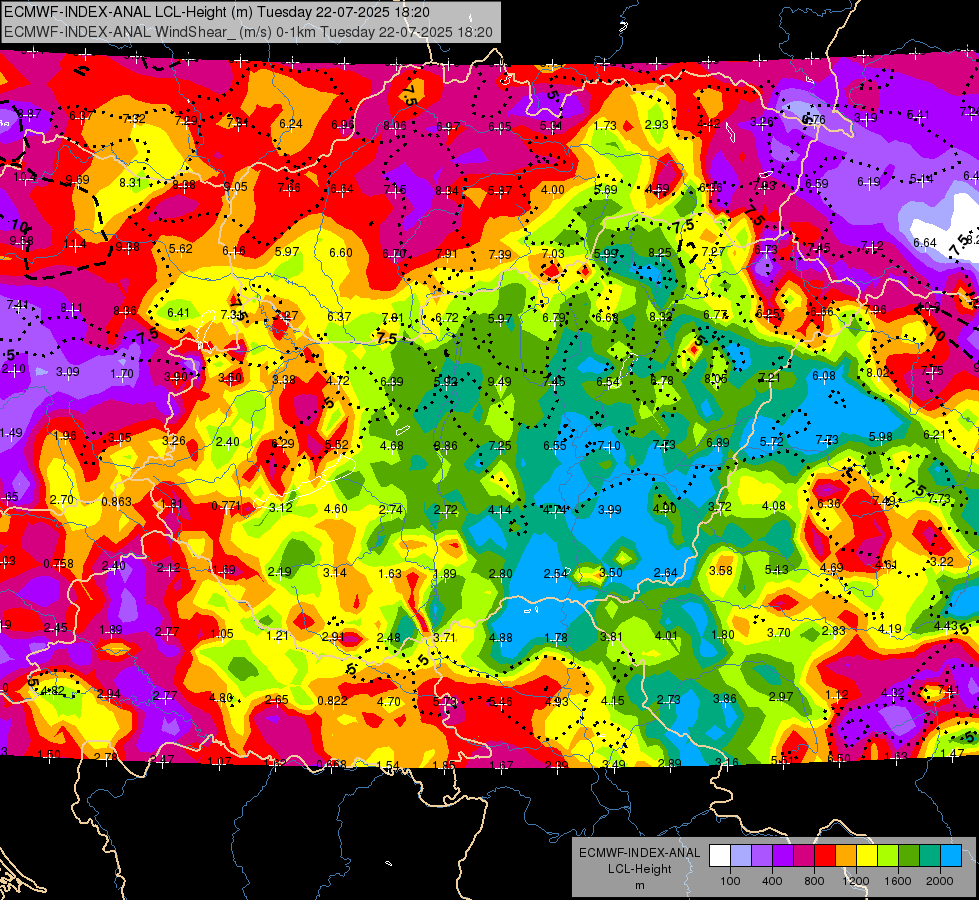Click the wind shear value "1.21"
Screen dimensions: 979x900
pyautogui.click(x=277, y=636)
